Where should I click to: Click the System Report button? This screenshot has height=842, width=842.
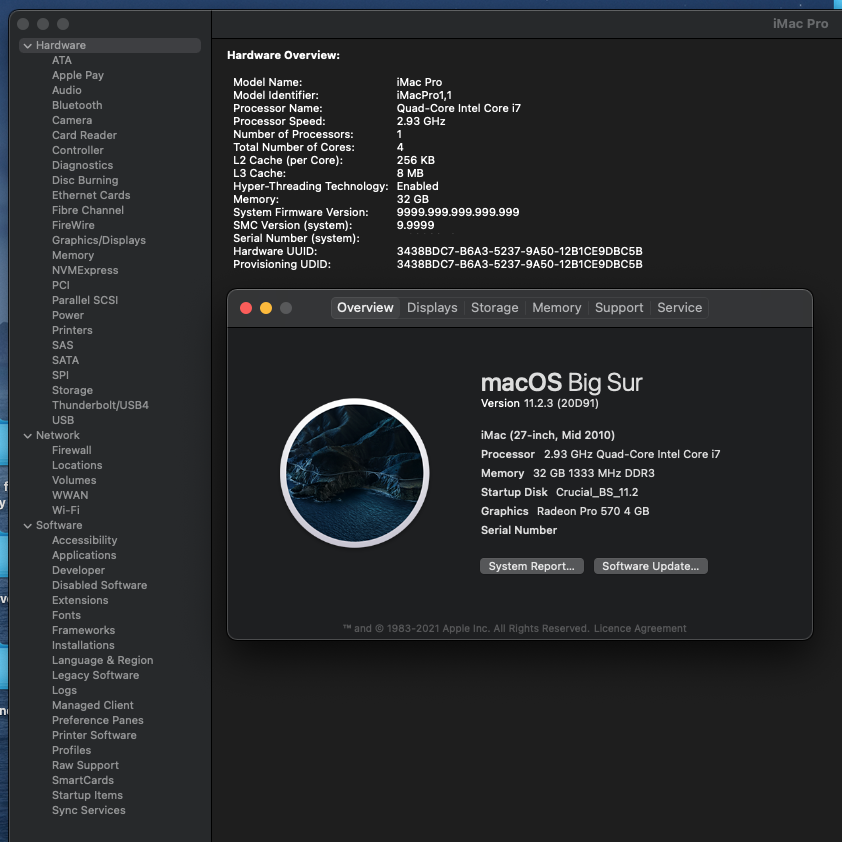pyautogui.click(x=531, y=566)
